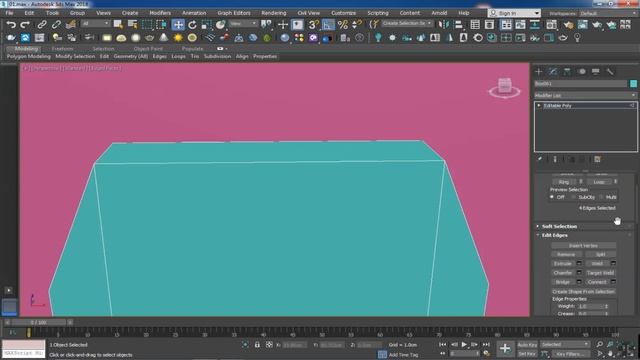640x360 pixels.
Task: Click the Insert Vertex button
Action: [x=583, y=246]
